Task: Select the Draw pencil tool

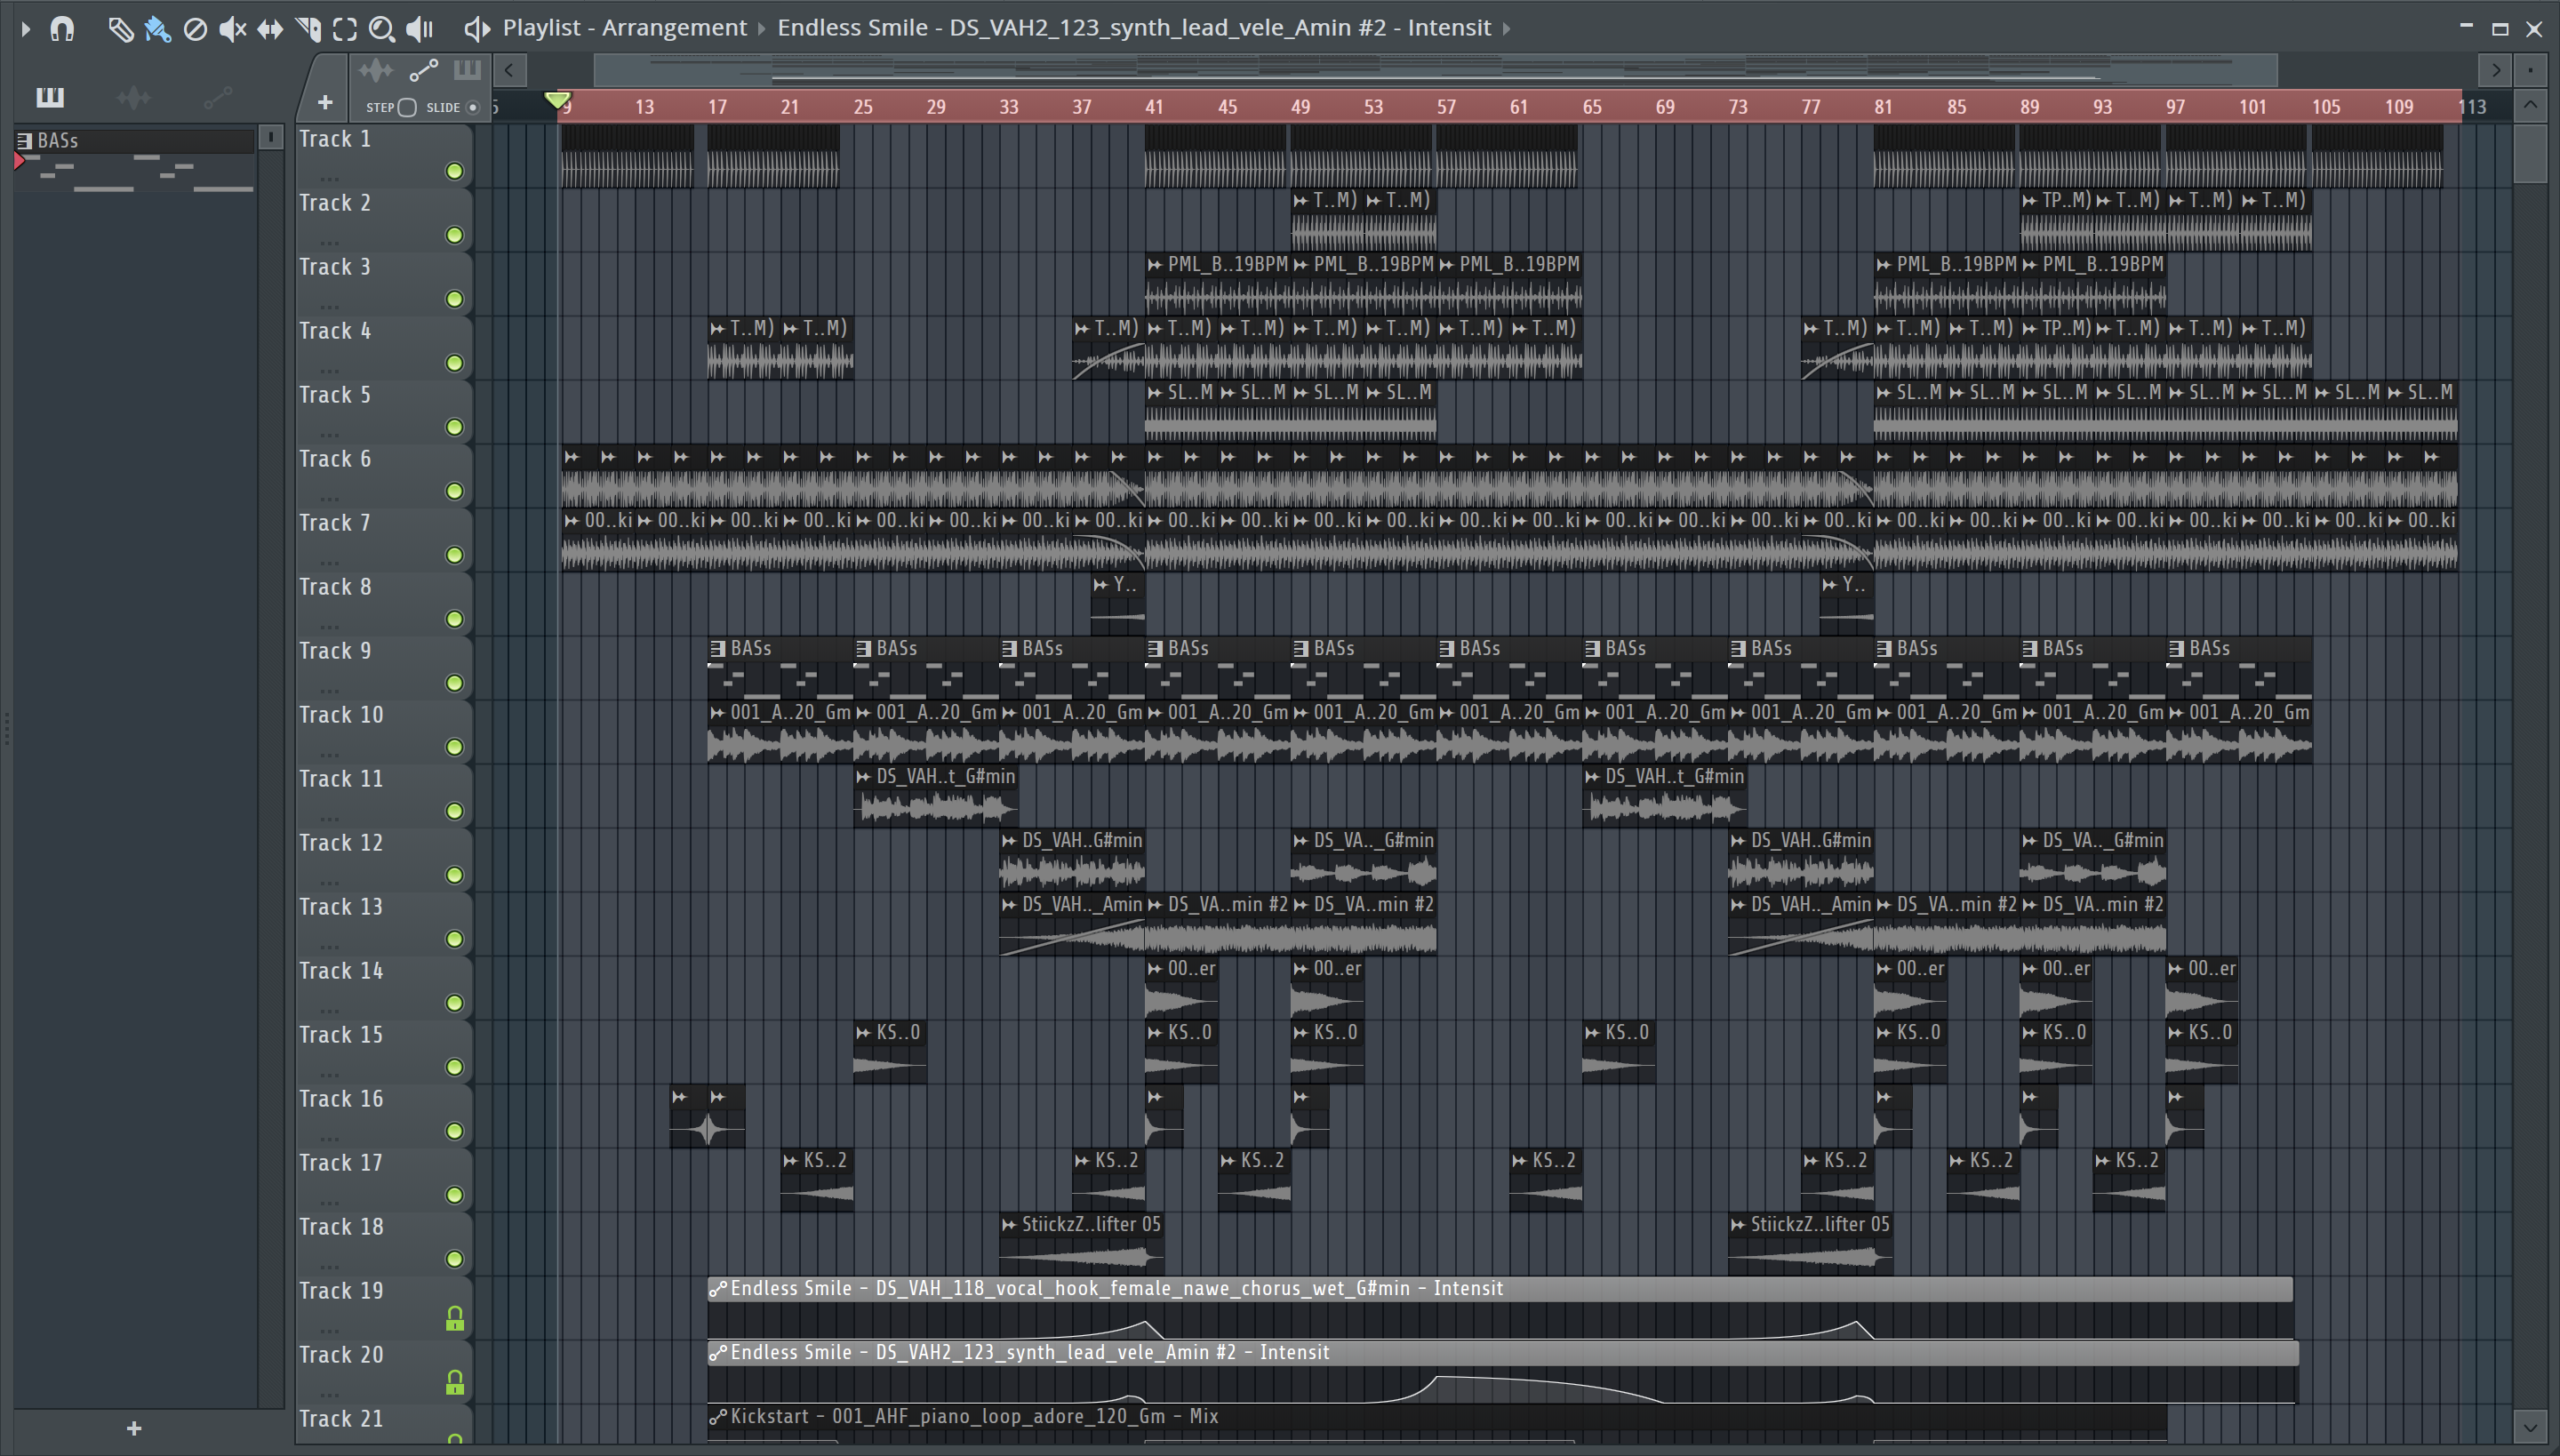Action: 120,29
